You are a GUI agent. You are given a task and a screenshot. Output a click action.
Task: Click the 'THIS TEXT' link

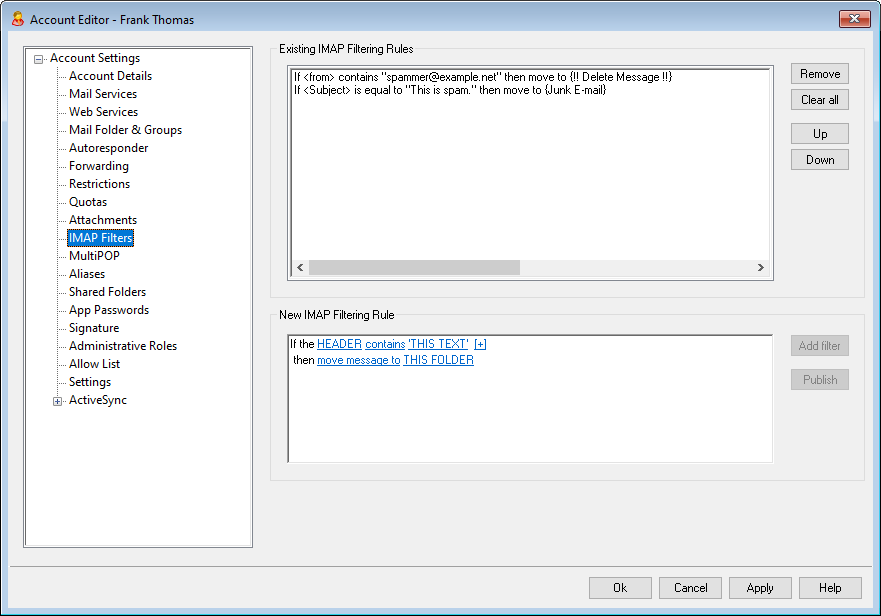438,344
